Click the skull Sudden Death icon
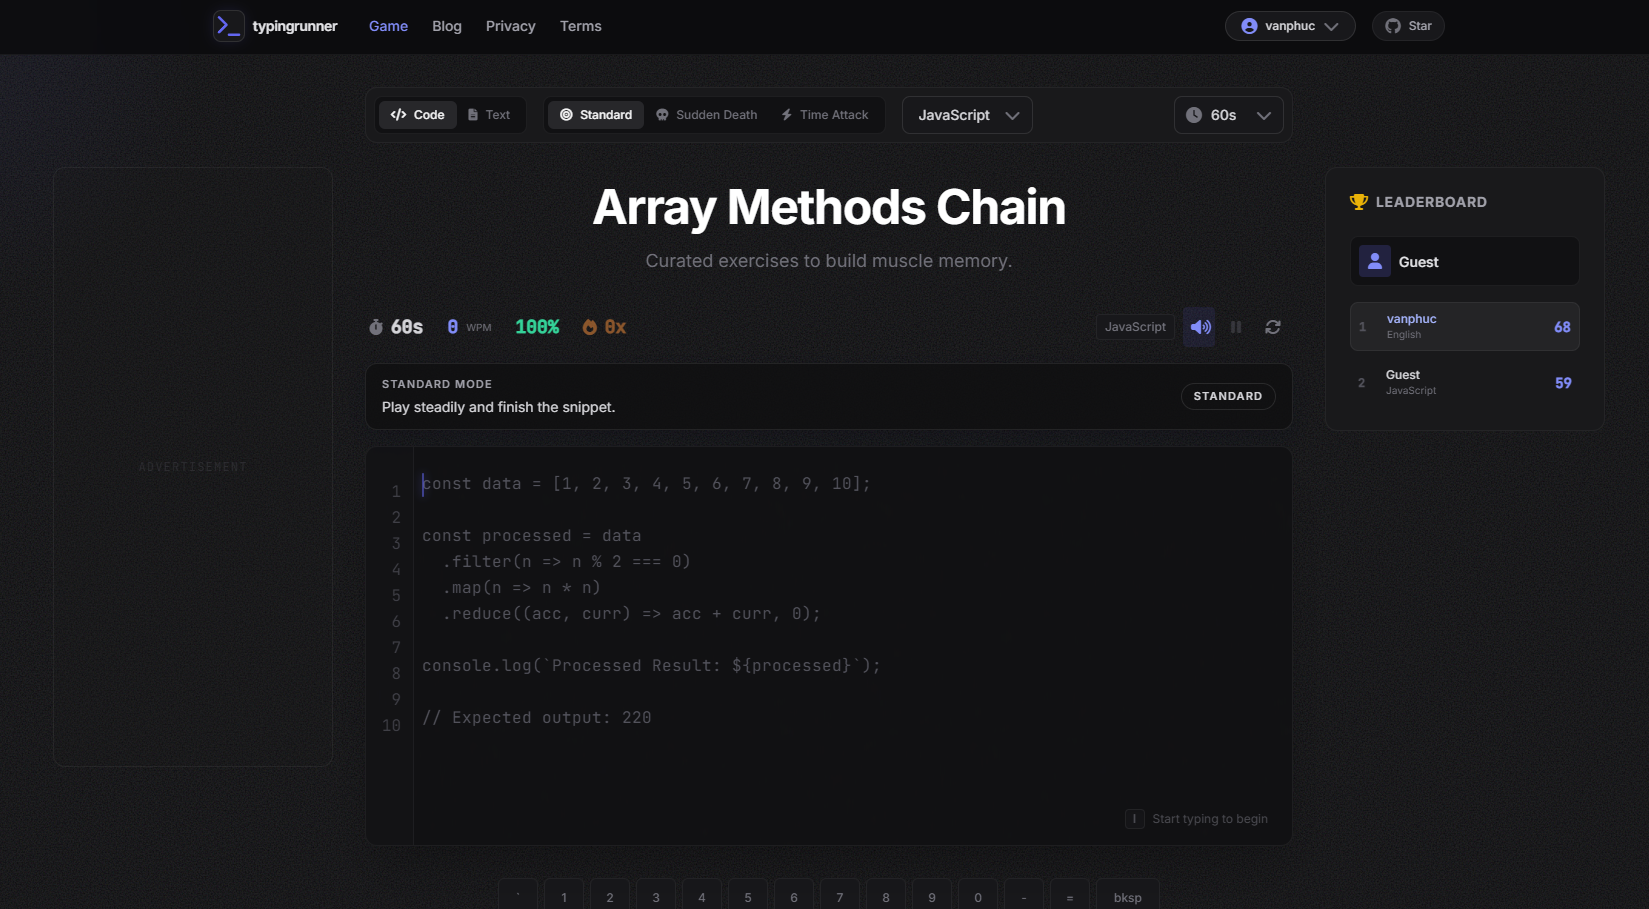The image size is (1649, 909). tap(662, 115)
